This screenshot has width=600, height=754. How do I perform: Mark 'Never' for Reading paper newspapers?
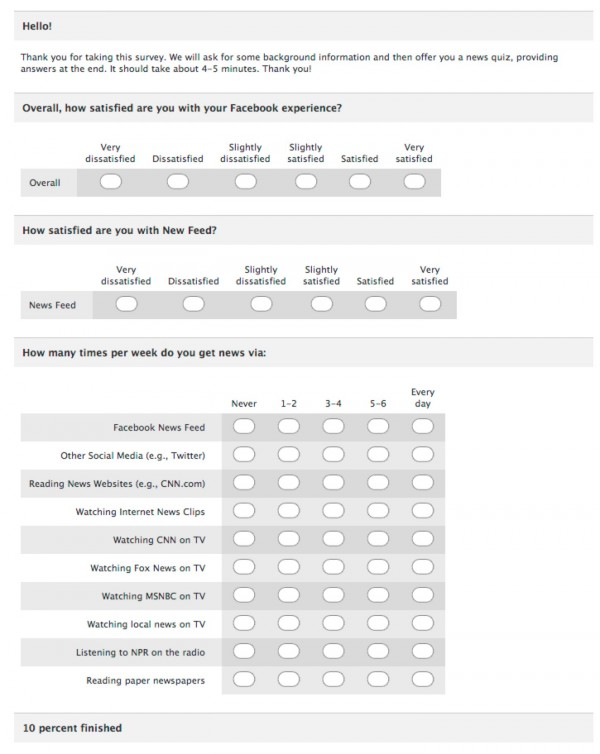pyautogui.click(x=244, y=680)
